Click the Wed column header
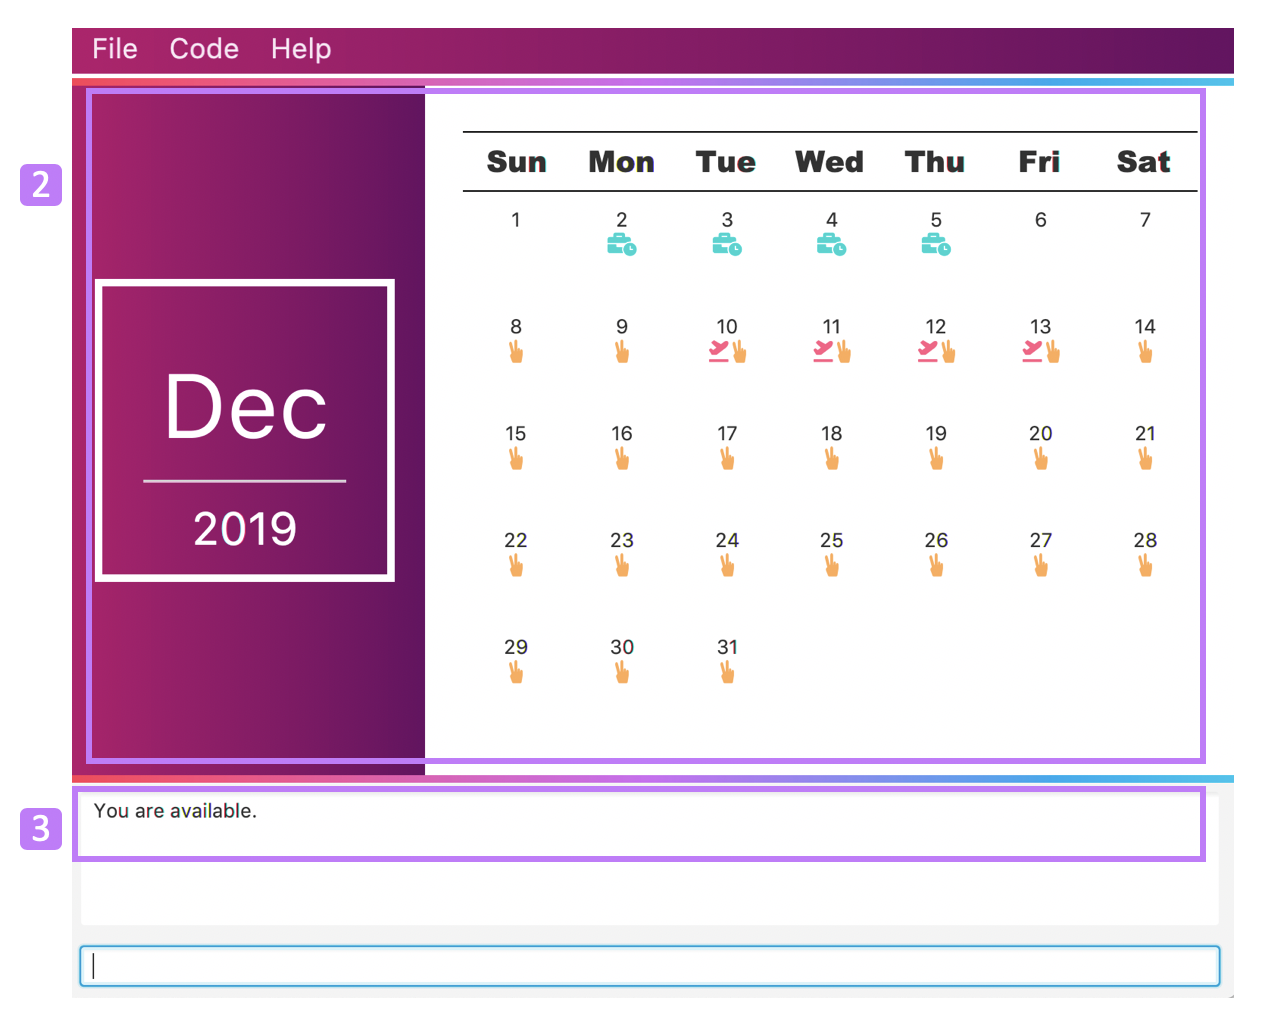 (x=830, y=162)
